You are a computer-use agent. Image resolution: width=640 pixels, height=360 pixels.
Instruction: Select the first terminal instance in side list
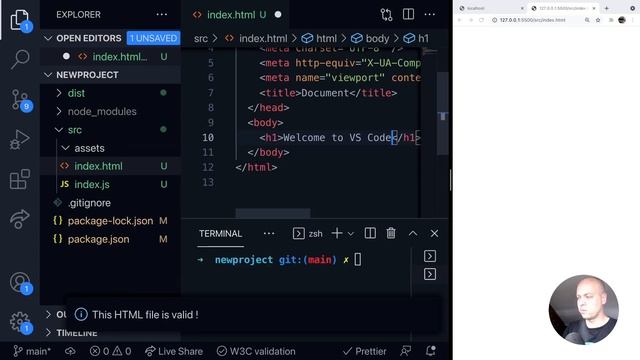point(430,256)
